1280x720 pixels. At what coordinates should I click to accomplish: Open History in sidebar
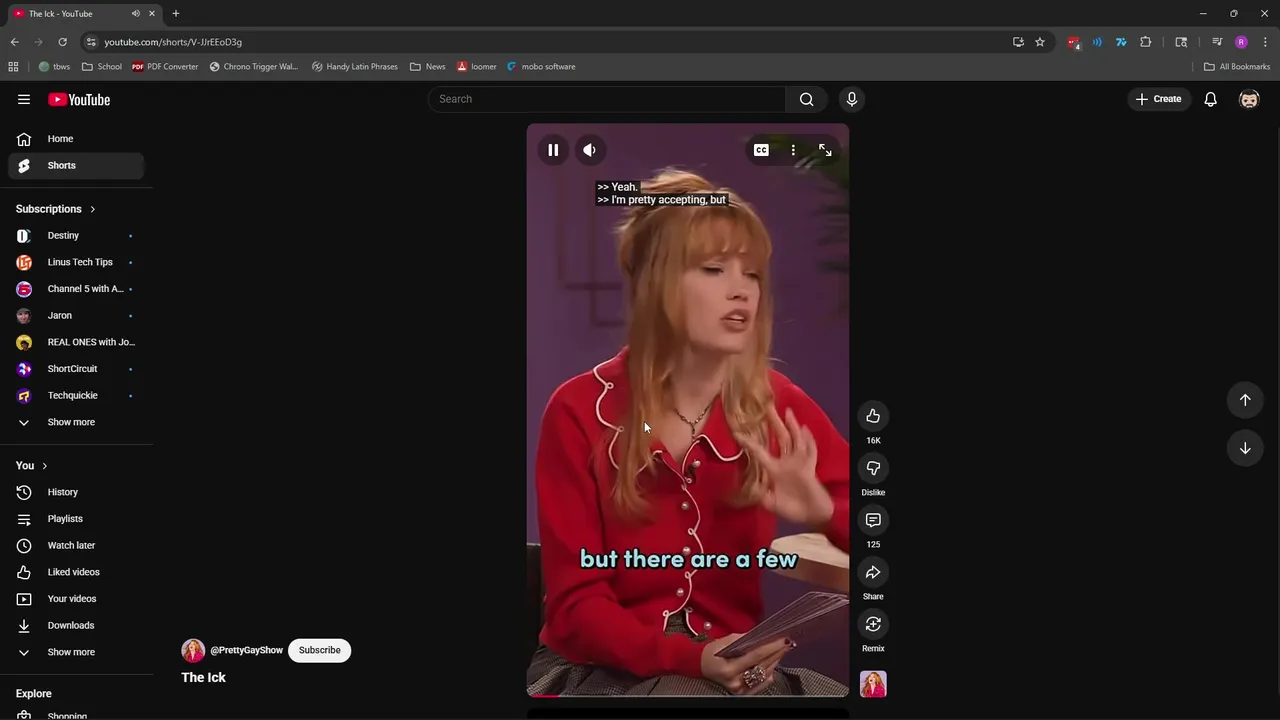[x=76, y=492]
